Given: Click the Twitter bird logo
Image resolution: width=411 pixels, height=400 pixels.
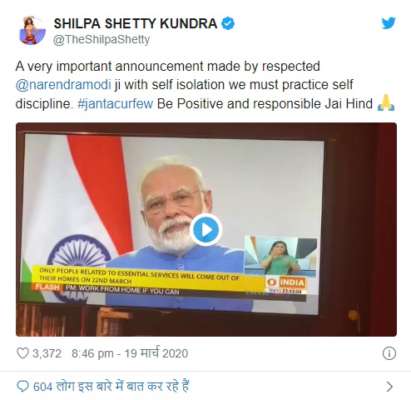Looking at the screenshot, I should (x=389, y=23).
